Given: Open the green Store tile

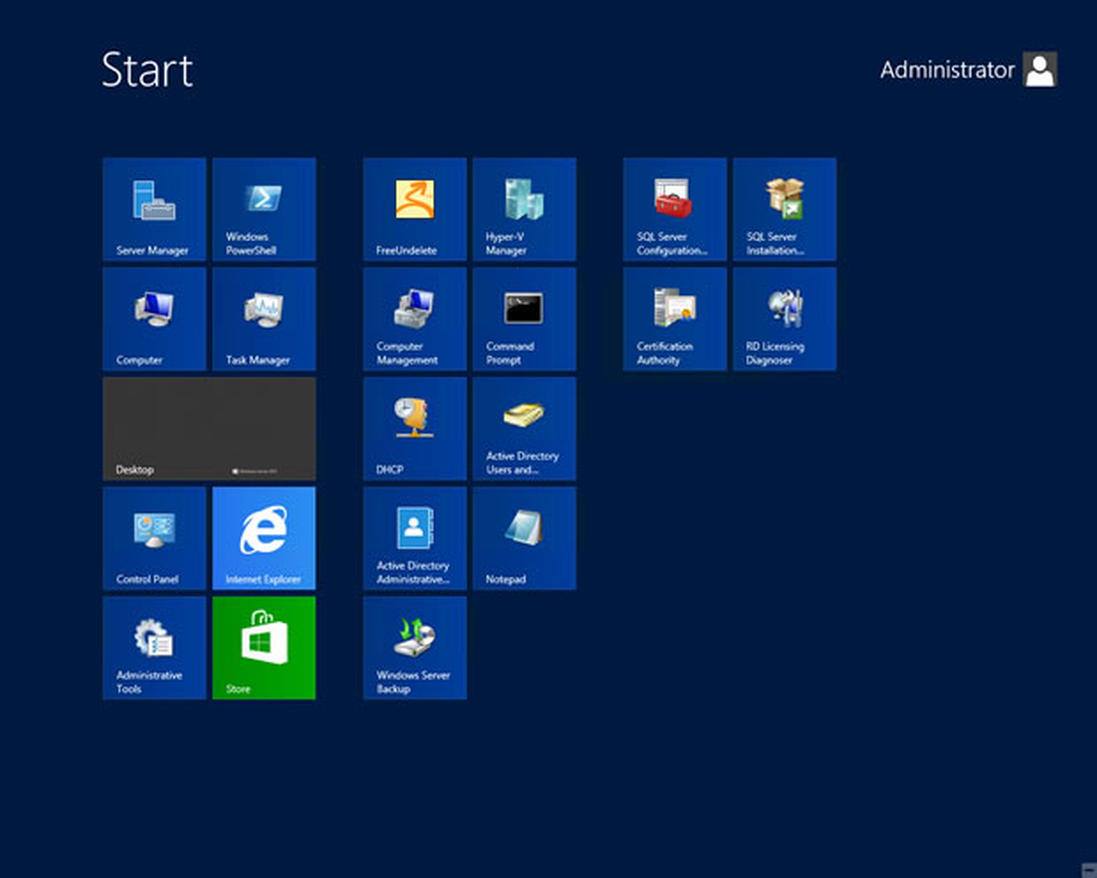Looking at the screenshot, I should tap(264, 648).
